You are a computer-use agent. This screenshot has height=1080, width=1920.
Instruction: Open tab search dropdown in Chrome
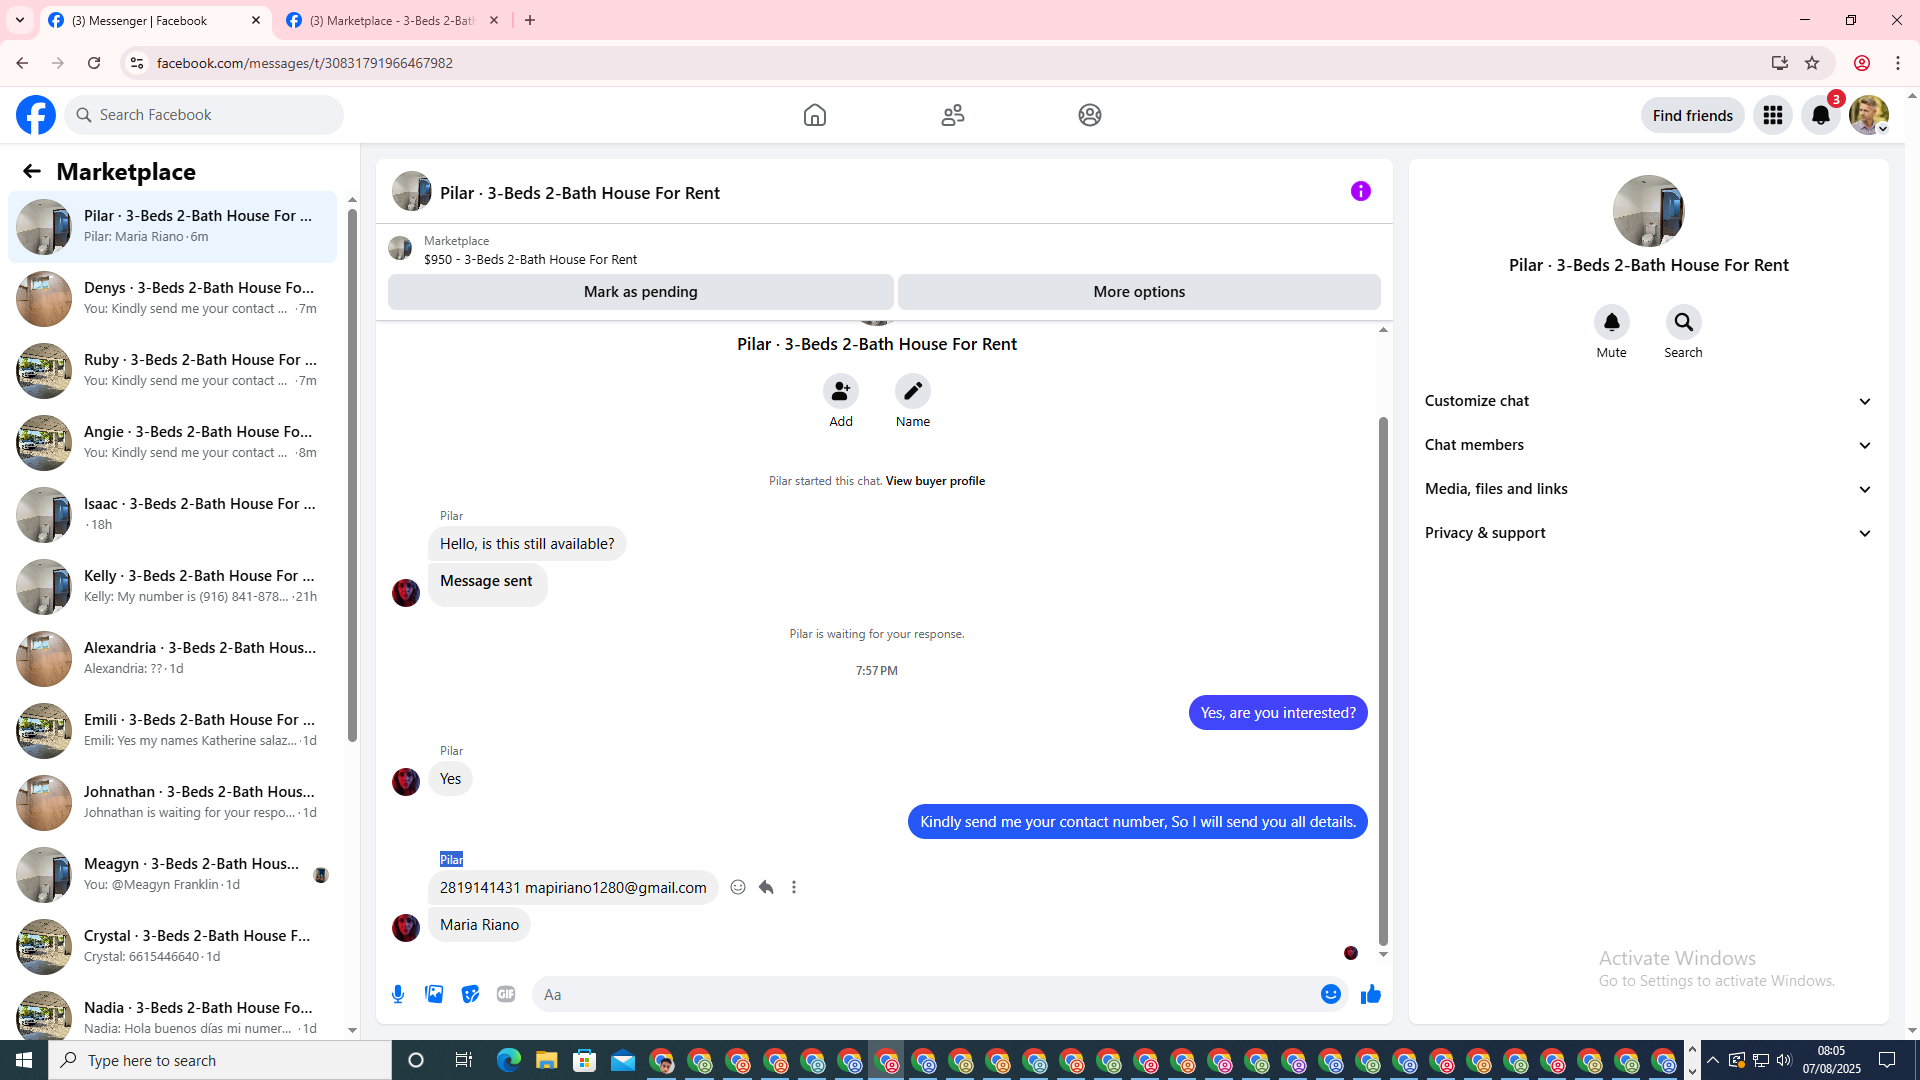(x=20, y=20)
